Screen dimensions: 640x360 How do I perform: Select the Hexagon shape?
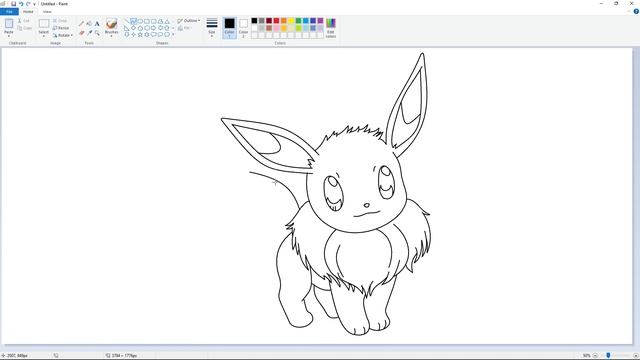147,28
